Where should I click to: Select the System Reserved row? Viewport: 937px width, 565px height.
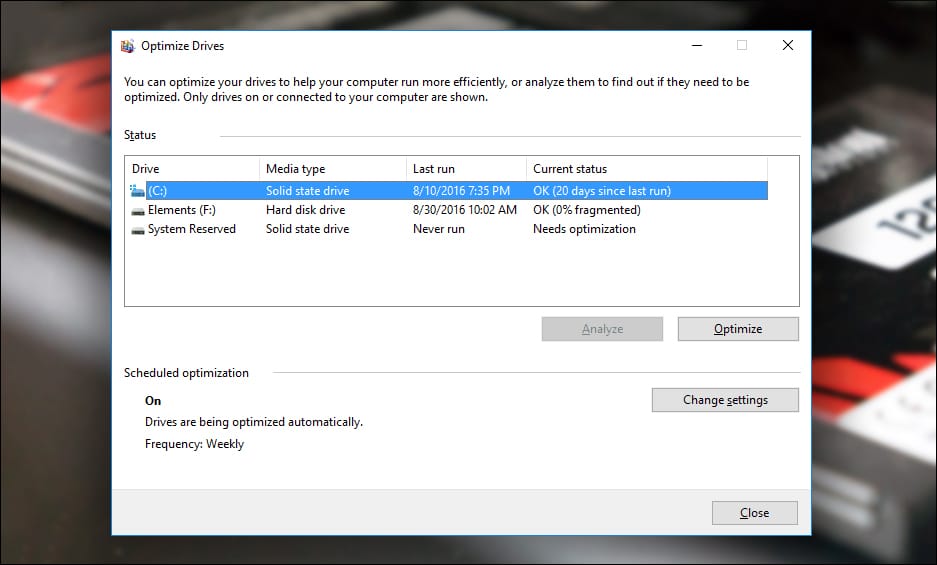pos(446,229)
